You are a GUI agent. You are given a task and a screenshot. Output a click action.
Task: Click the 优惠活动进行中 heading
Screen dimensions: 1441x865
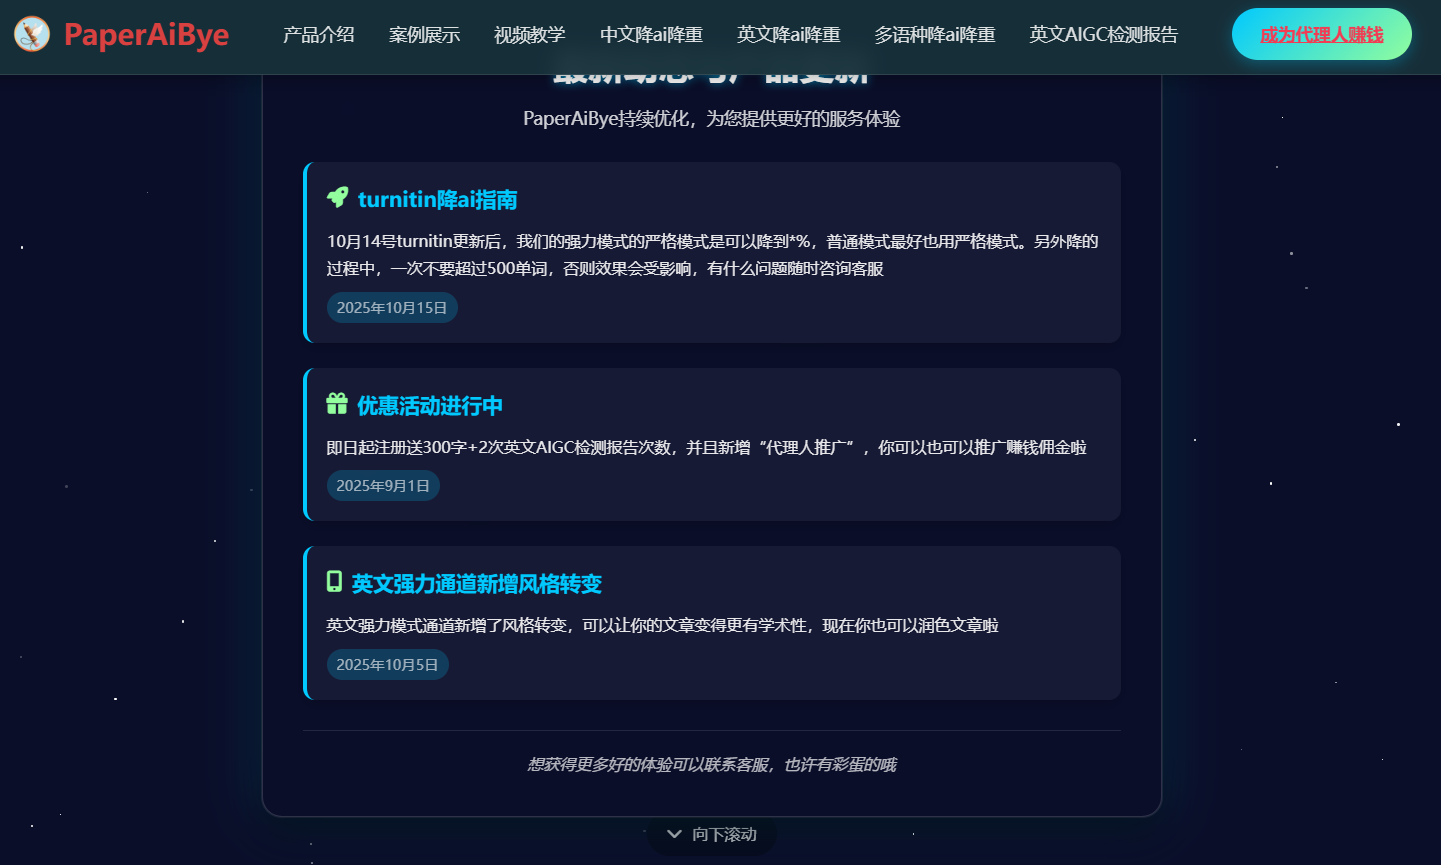tap(429, 406)
